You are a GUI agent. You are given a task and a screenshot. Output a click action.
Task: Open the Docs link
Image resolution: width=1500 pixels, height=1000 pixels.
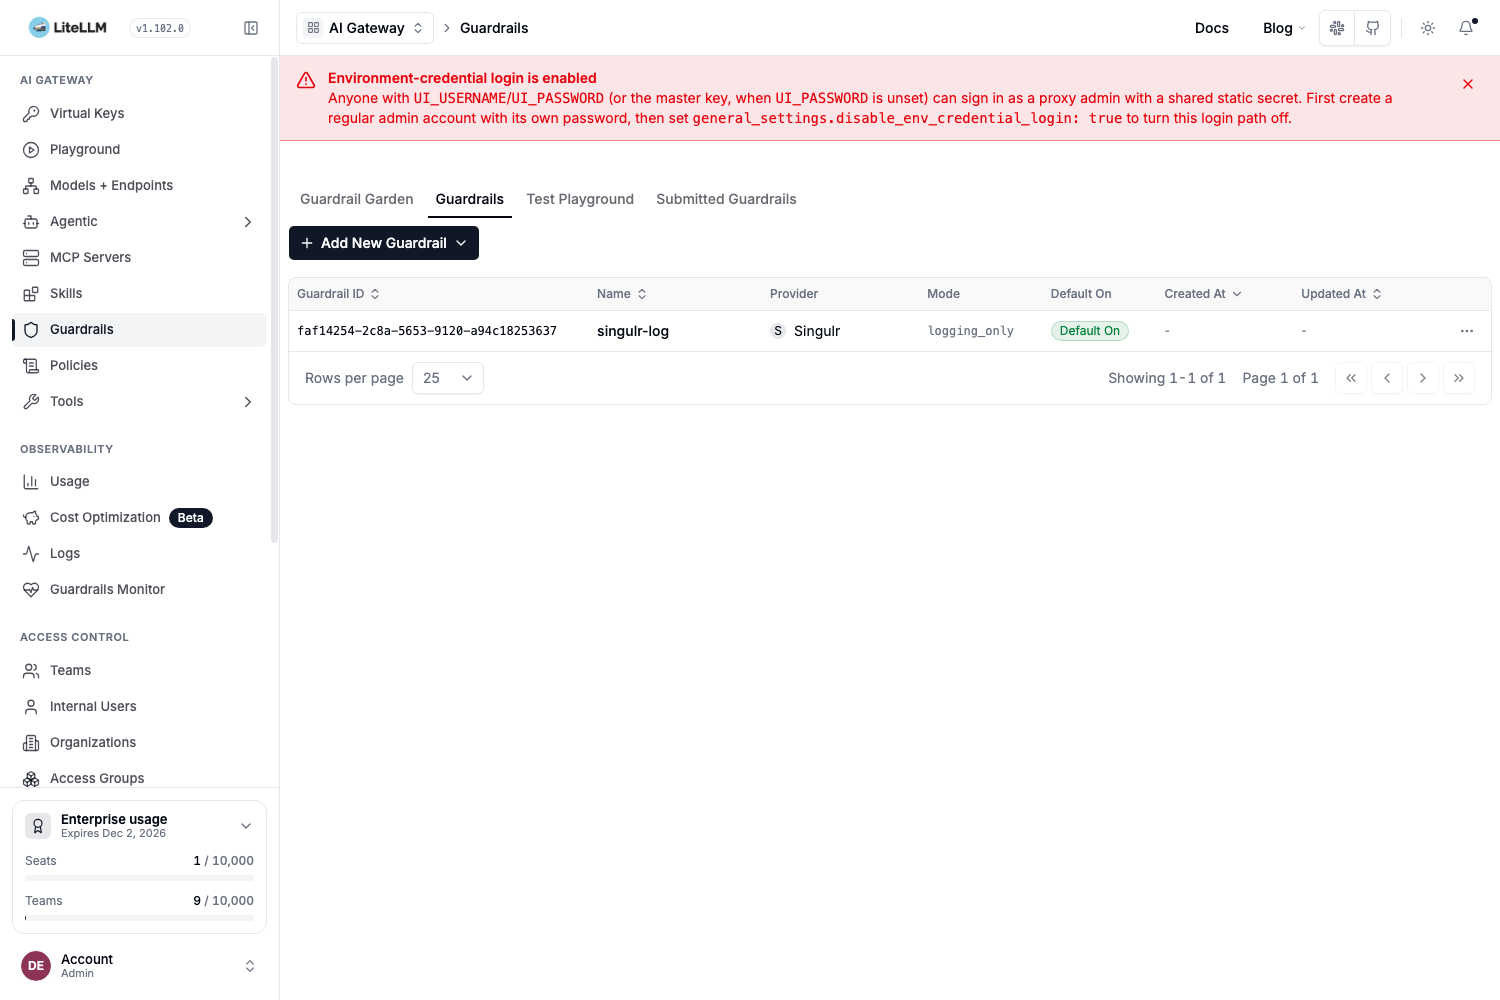1212,28
